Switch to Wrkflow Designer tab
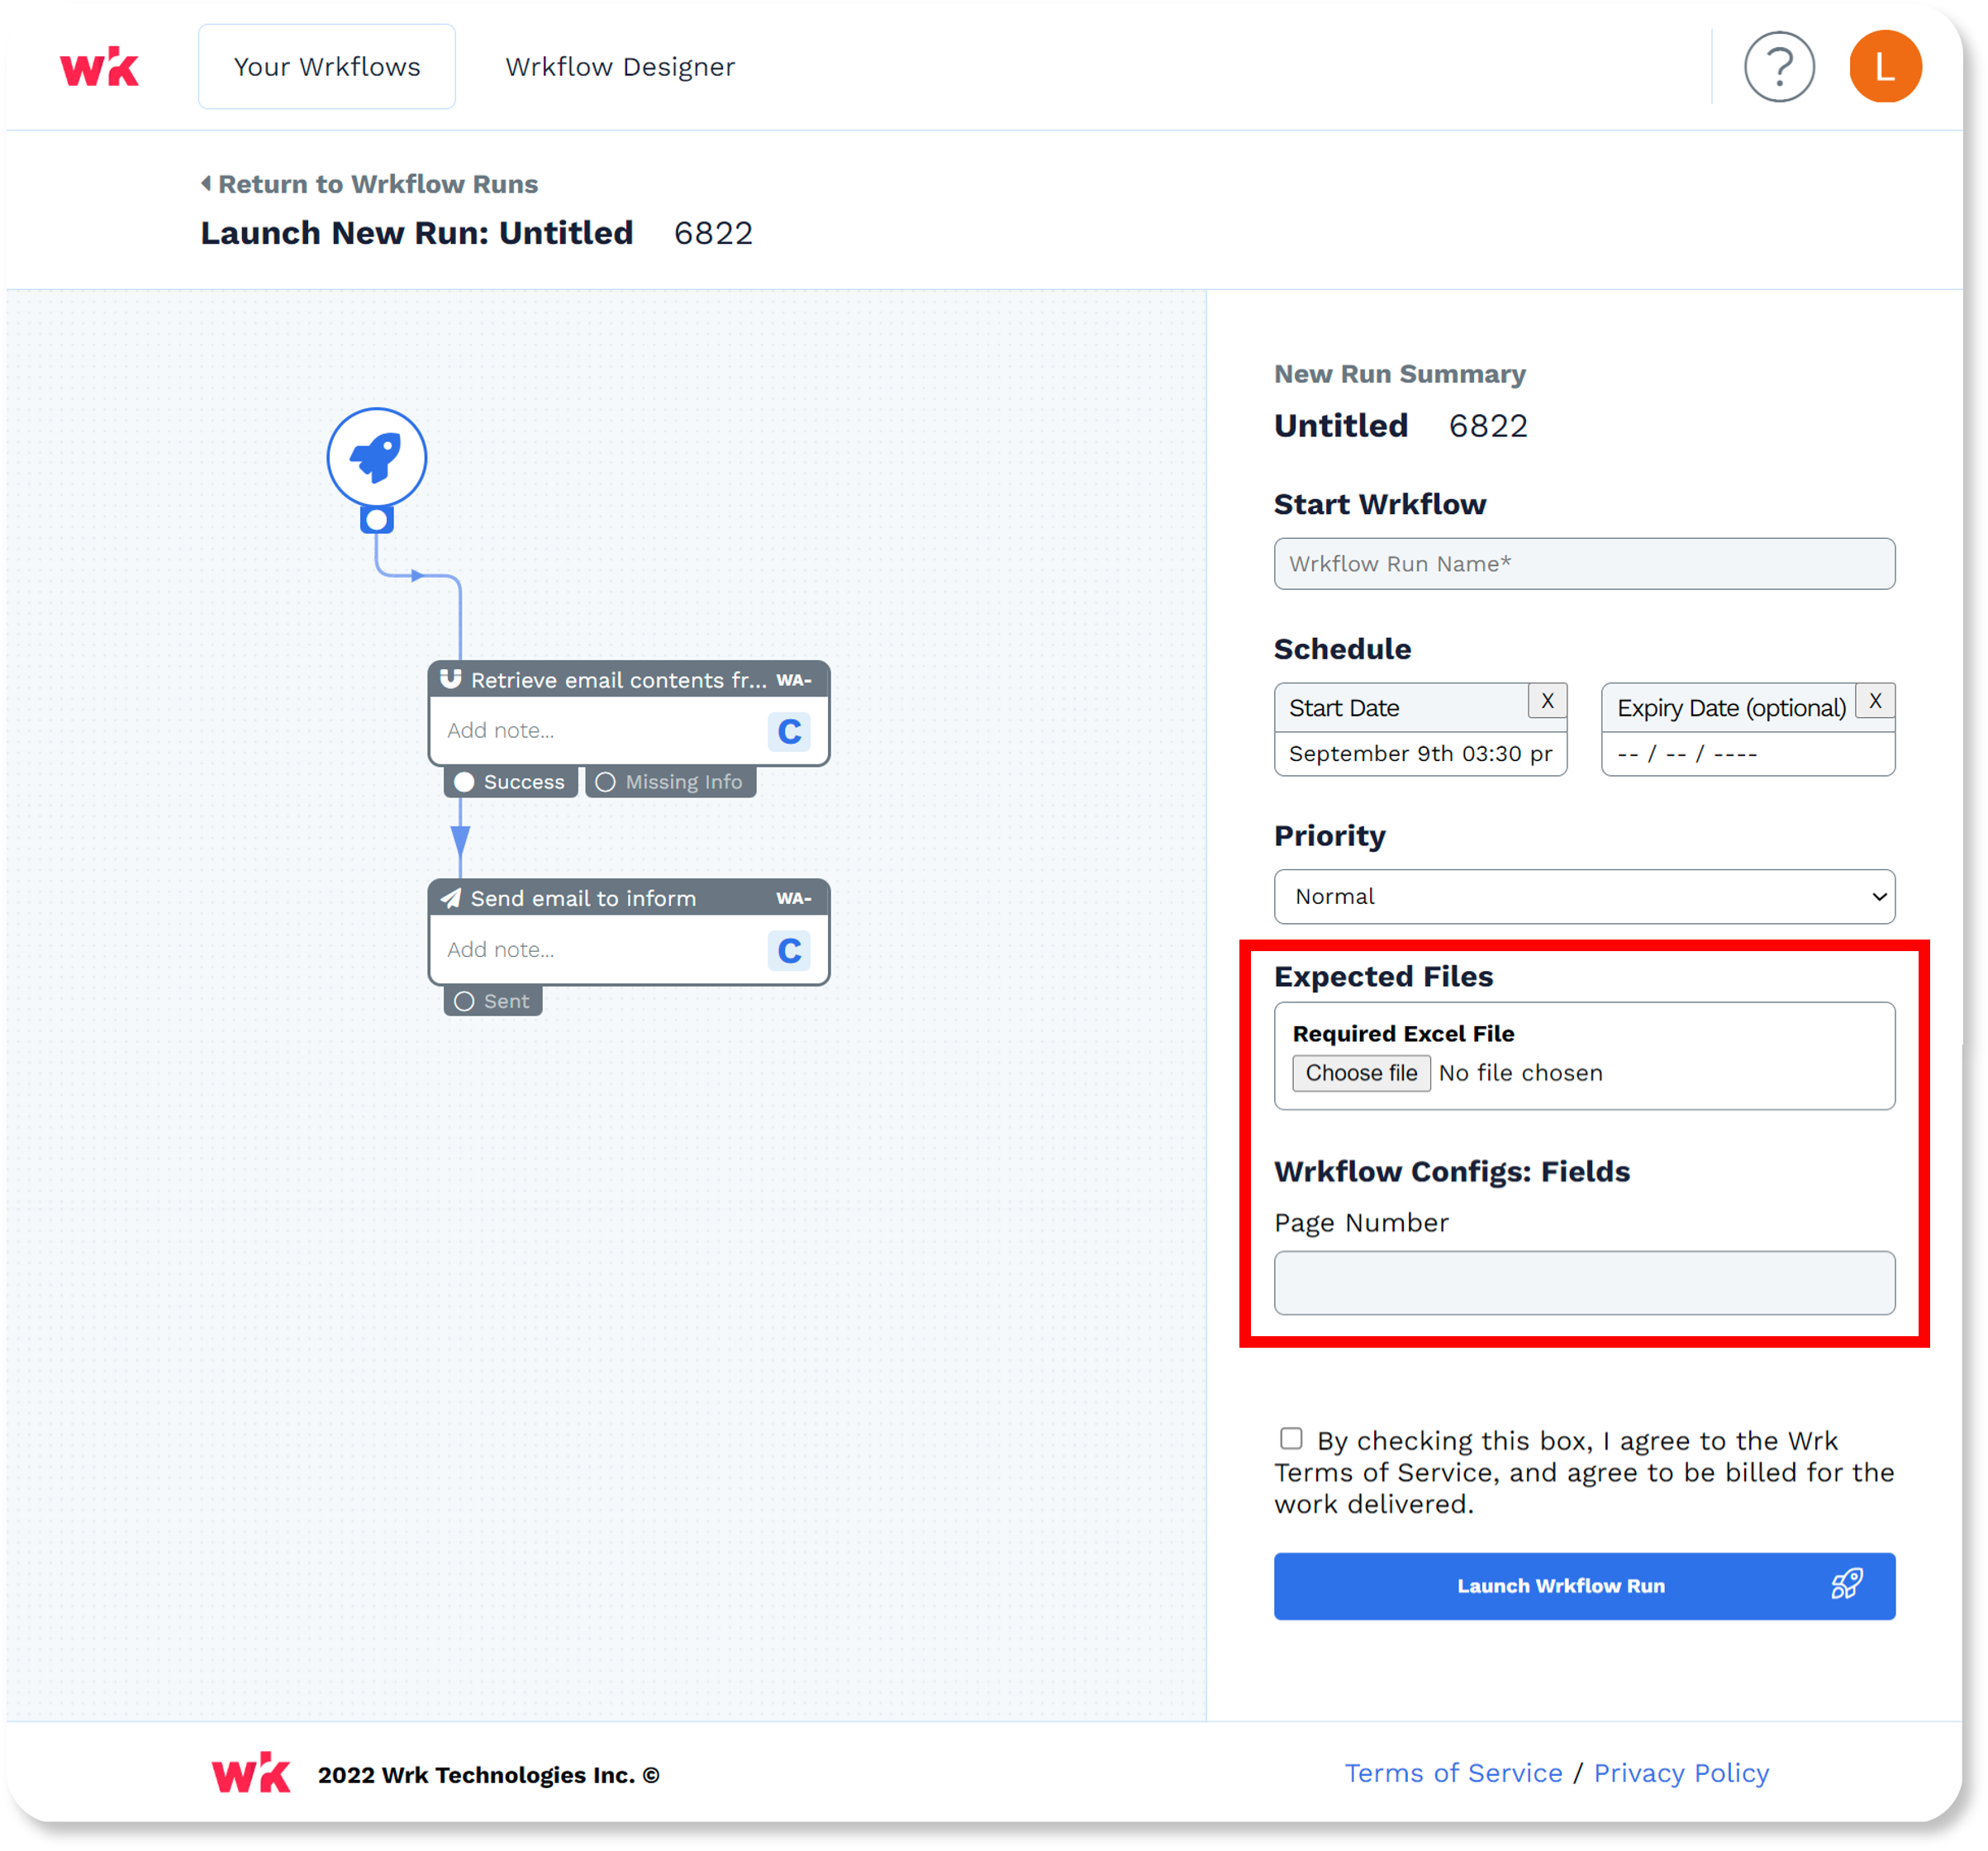 click(620, 66)
